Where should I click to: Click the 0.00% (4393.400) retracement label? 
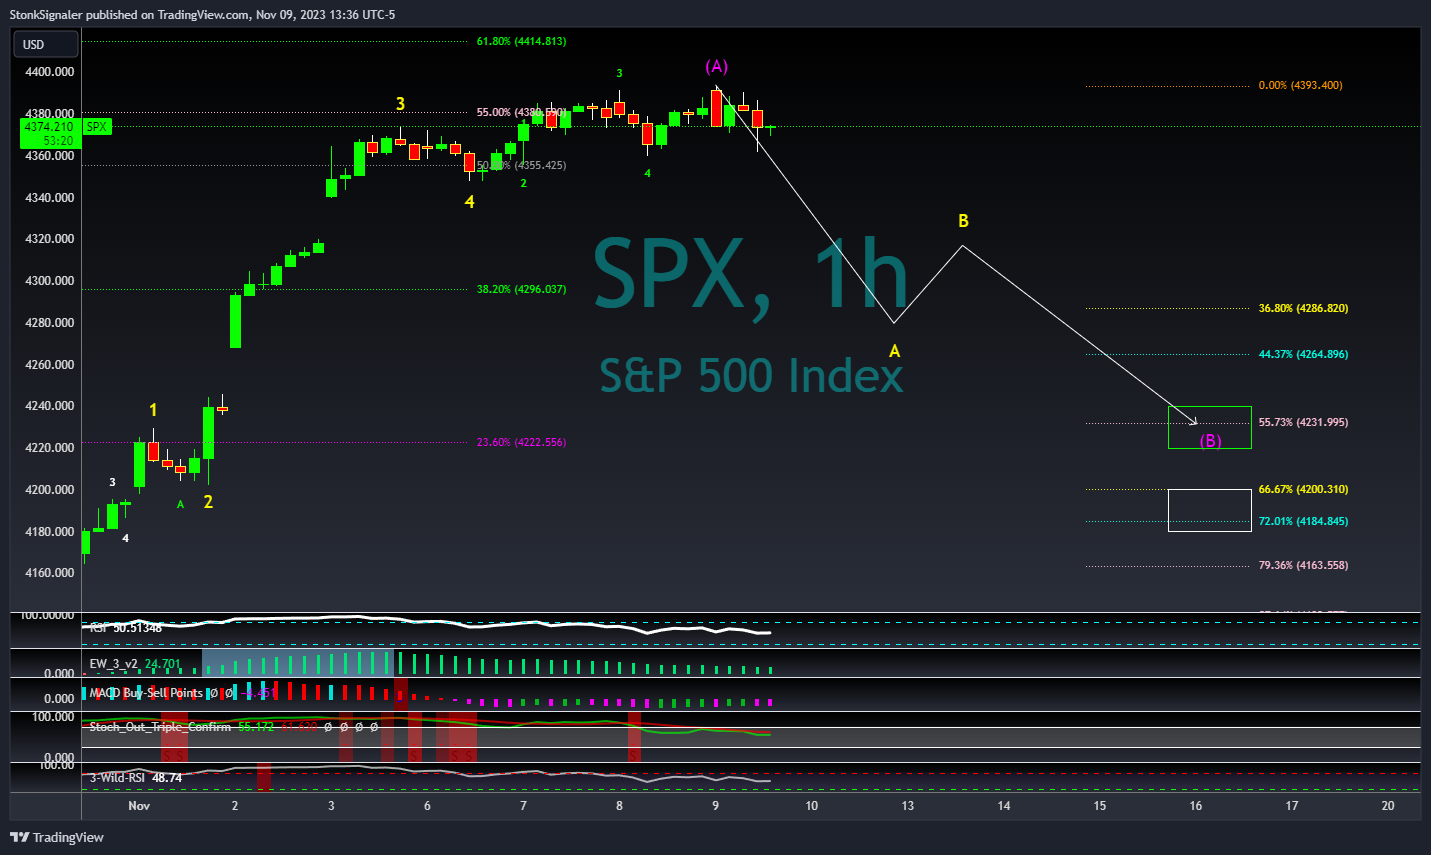[1300, 85]
